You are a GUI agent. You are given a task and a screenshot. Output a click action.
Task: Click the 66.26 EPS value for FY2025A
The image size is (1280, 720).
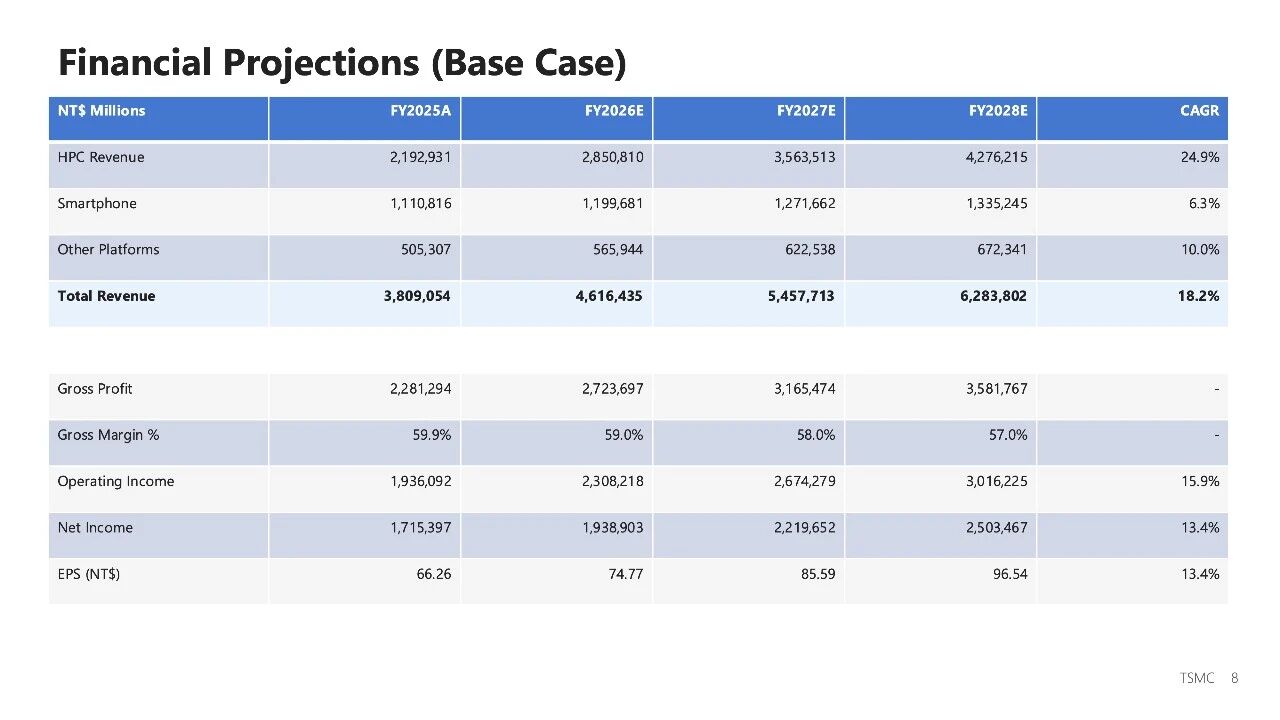(433, 574)
